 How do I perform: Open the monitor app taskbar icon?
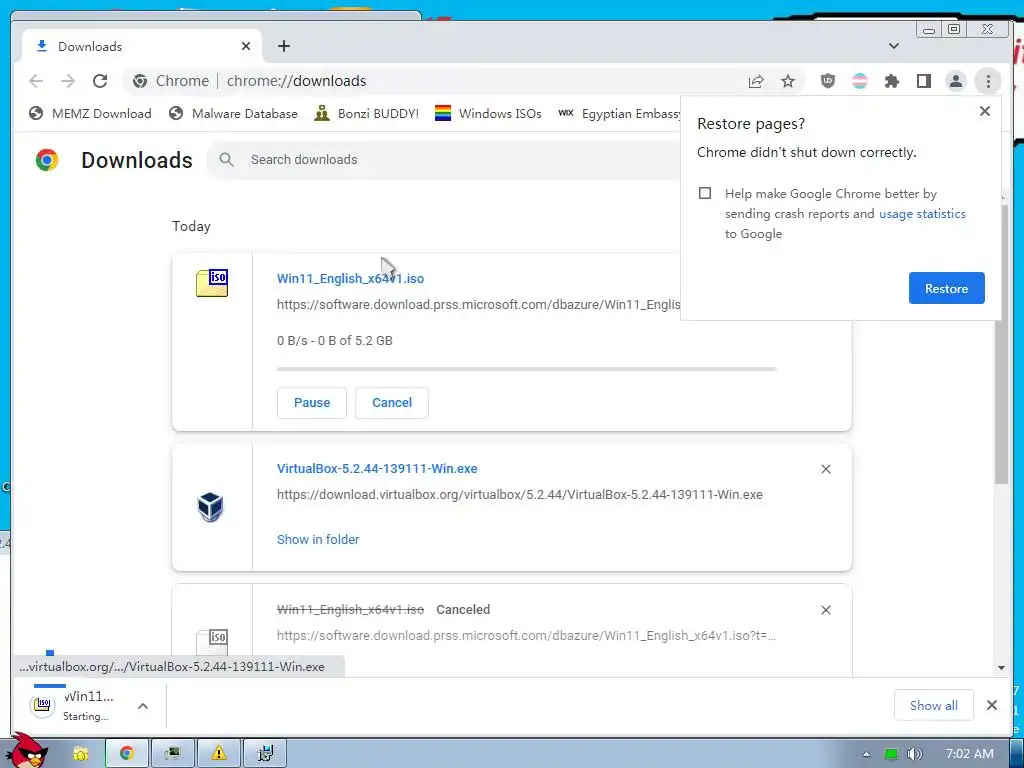click(172, 754)
